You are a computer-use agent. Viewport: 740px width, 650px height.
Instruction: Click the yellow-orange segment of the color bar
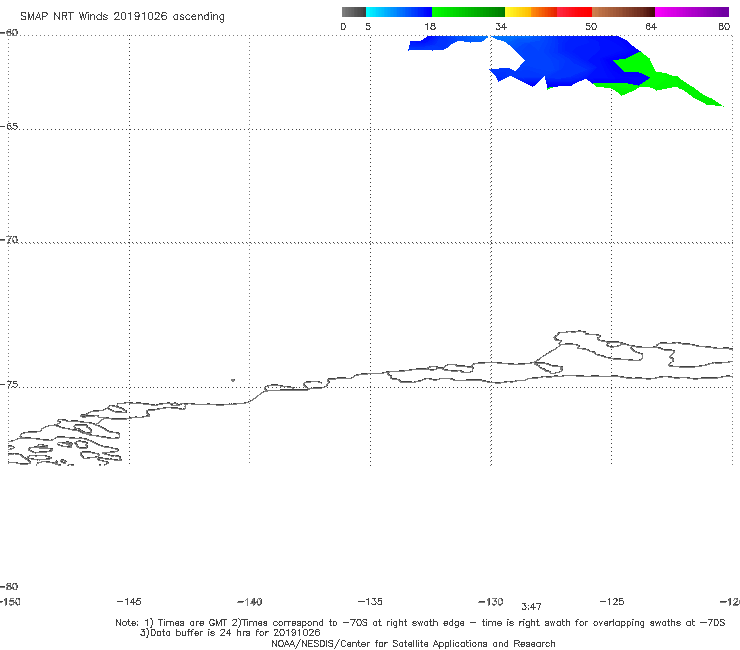(x=530, y=12)
